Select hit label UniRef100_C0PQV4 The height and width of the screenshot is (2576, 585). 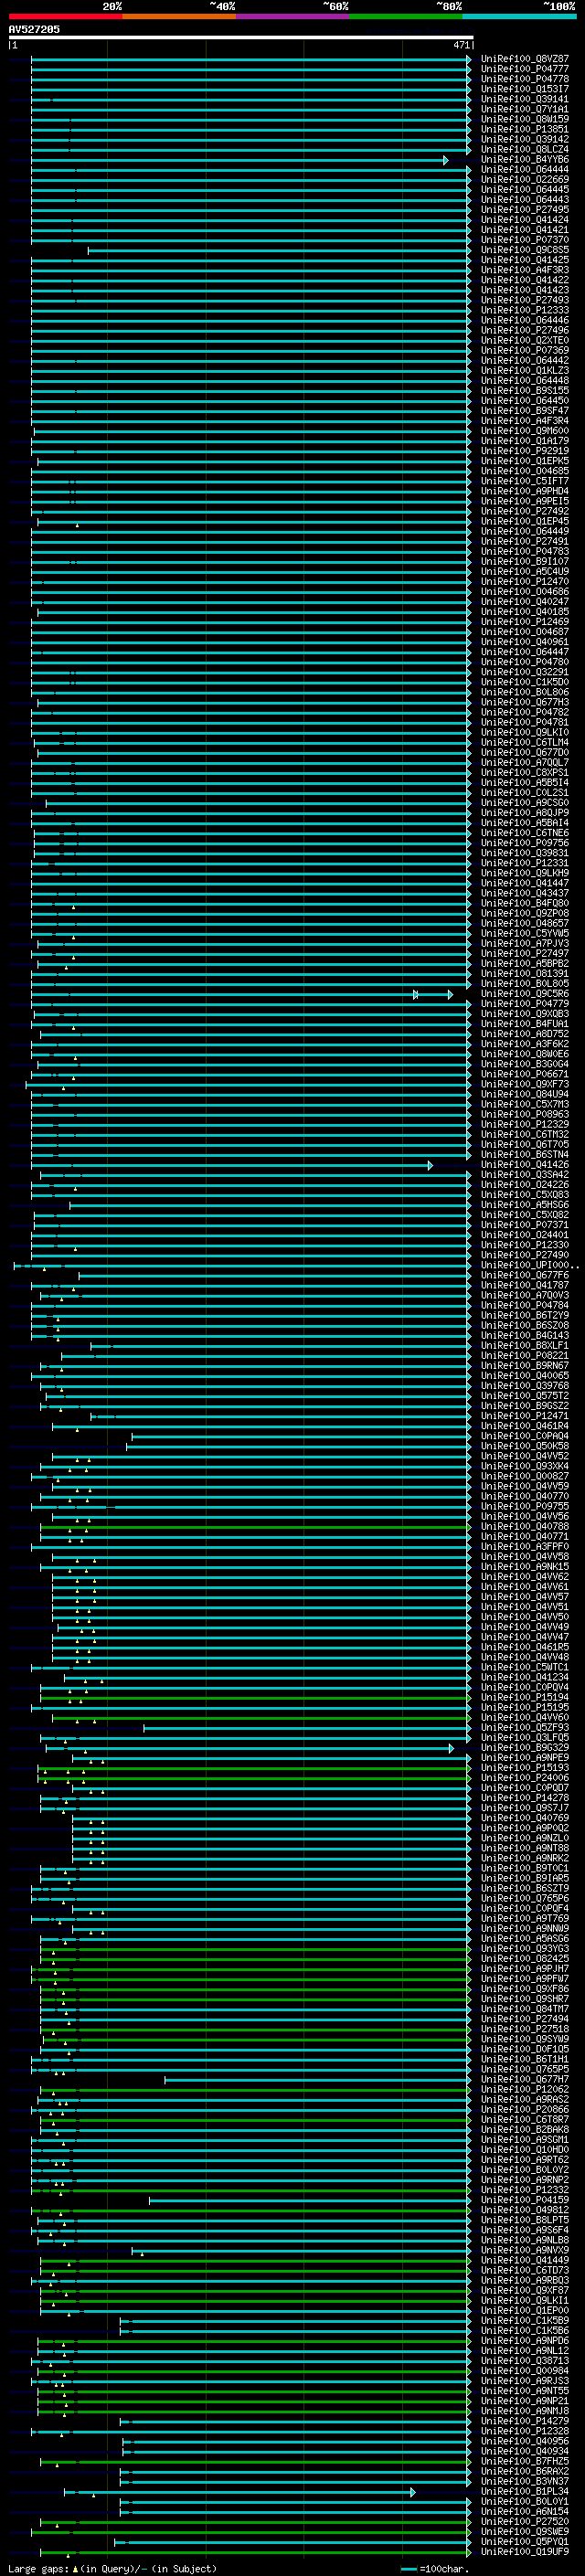point(525,1687)
